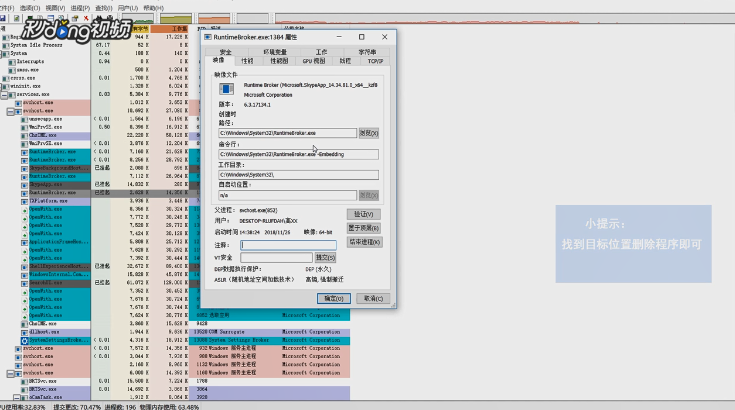
Task: Switch to the 性能图 tab
Action: [279, 61]
